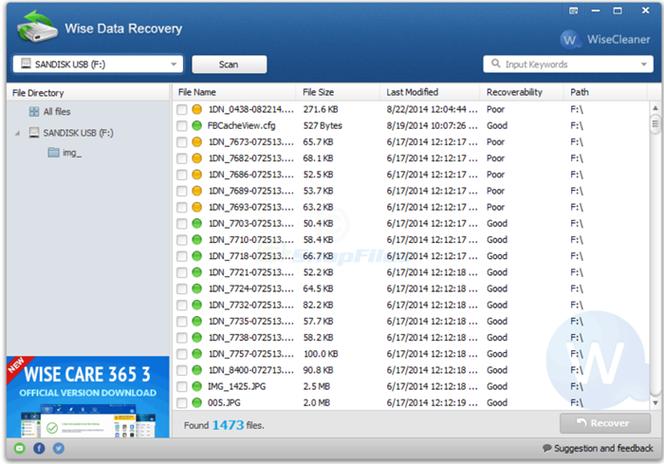The height and width of the screenshot is (464, 664).
Task: Click the All files grid icon
Action: click(34, 112)
